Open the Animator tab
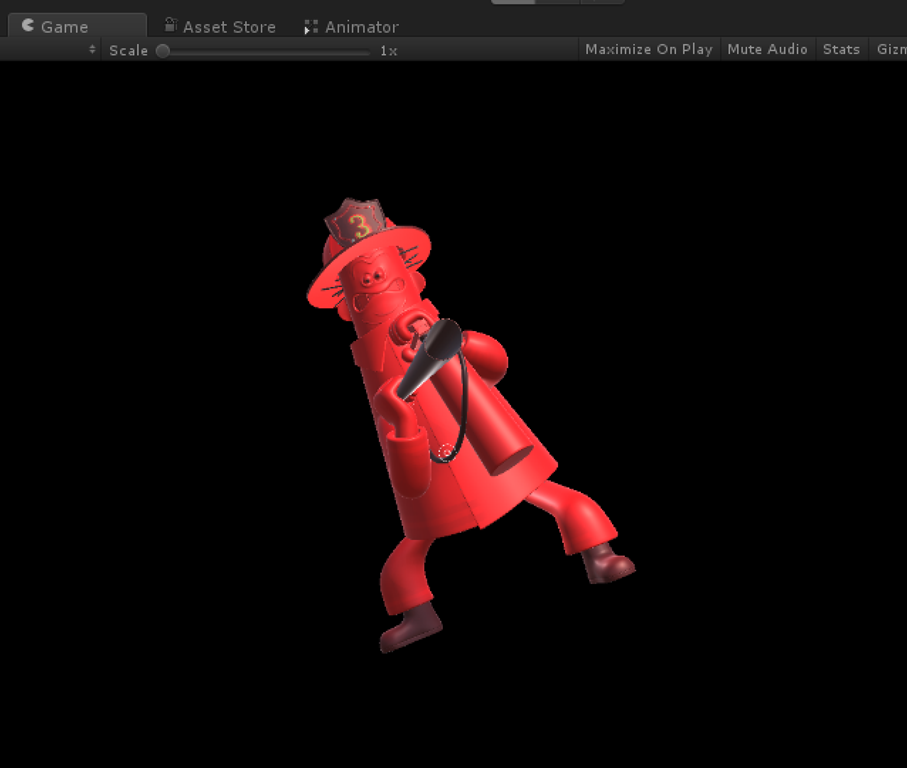This screenshot has height=768, width=907. point(352,27)
